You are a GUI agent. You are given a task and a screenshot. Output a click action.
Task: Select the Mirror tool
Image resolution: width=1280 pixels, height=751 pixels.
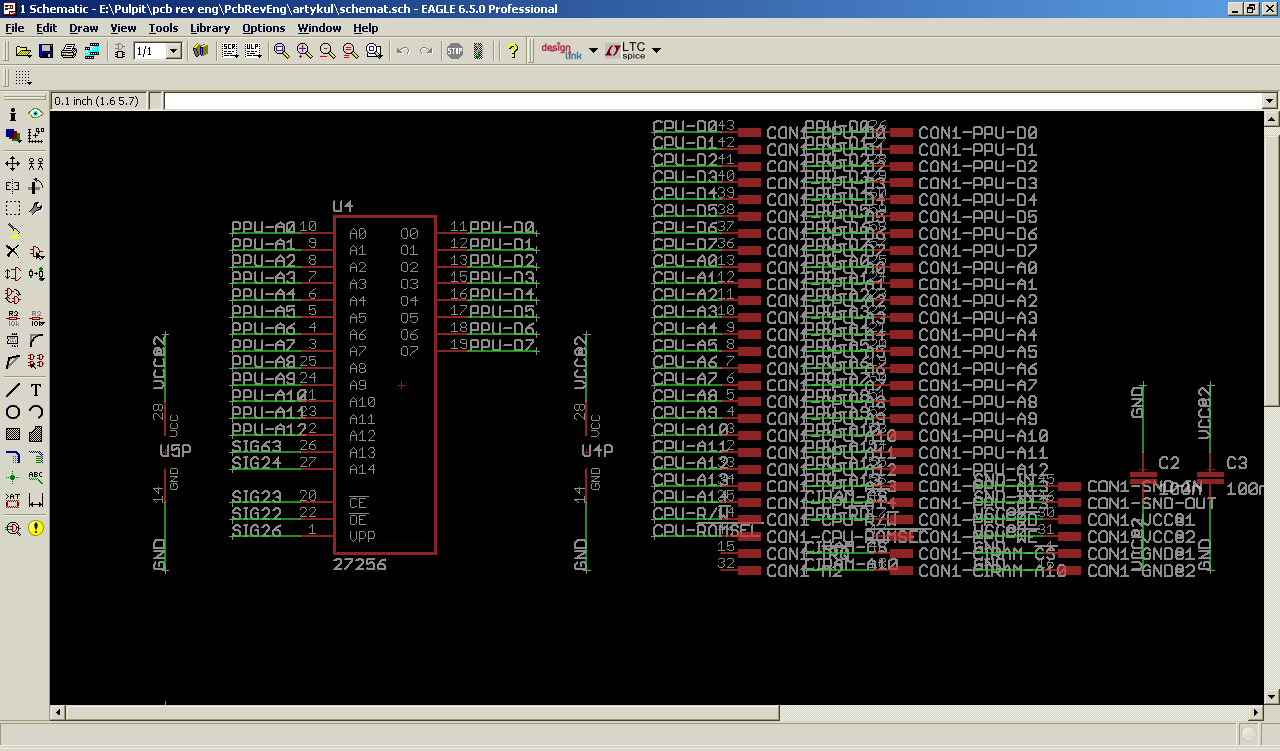[13, 186]
